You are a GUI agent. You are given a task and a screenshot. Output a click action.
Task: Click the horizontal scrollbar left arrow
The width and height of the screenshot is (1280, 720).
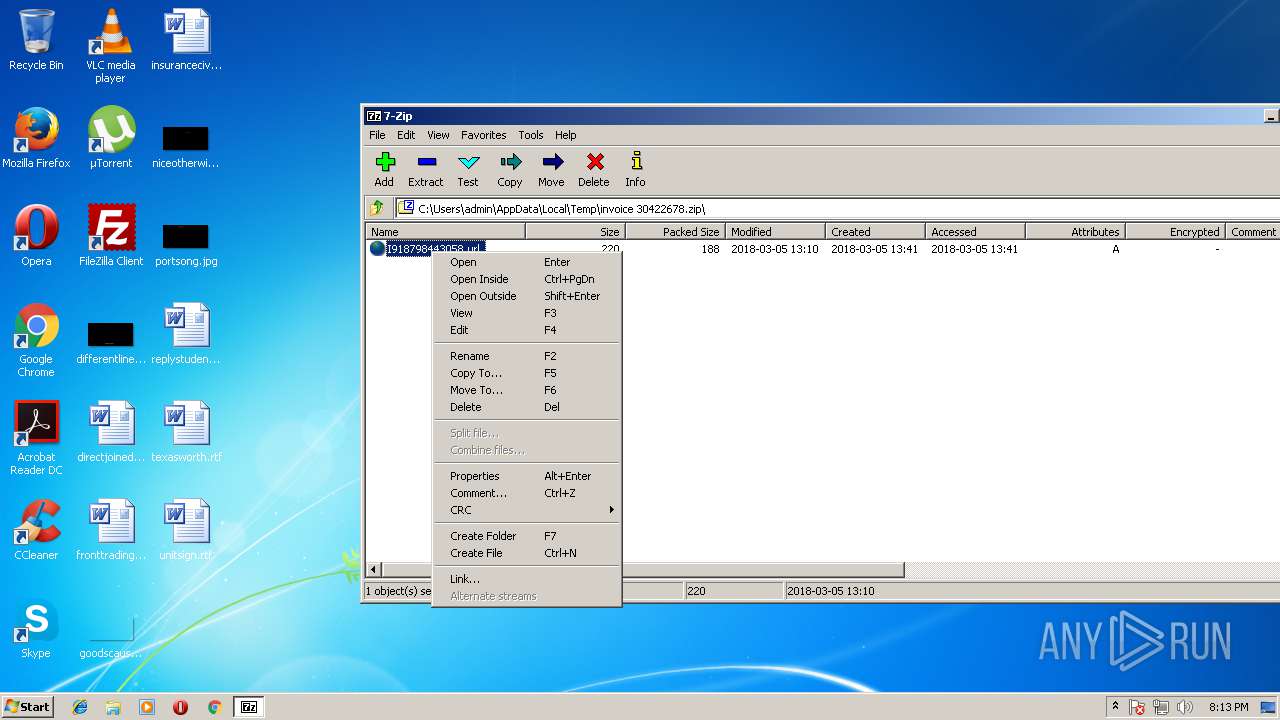[374, 570]
